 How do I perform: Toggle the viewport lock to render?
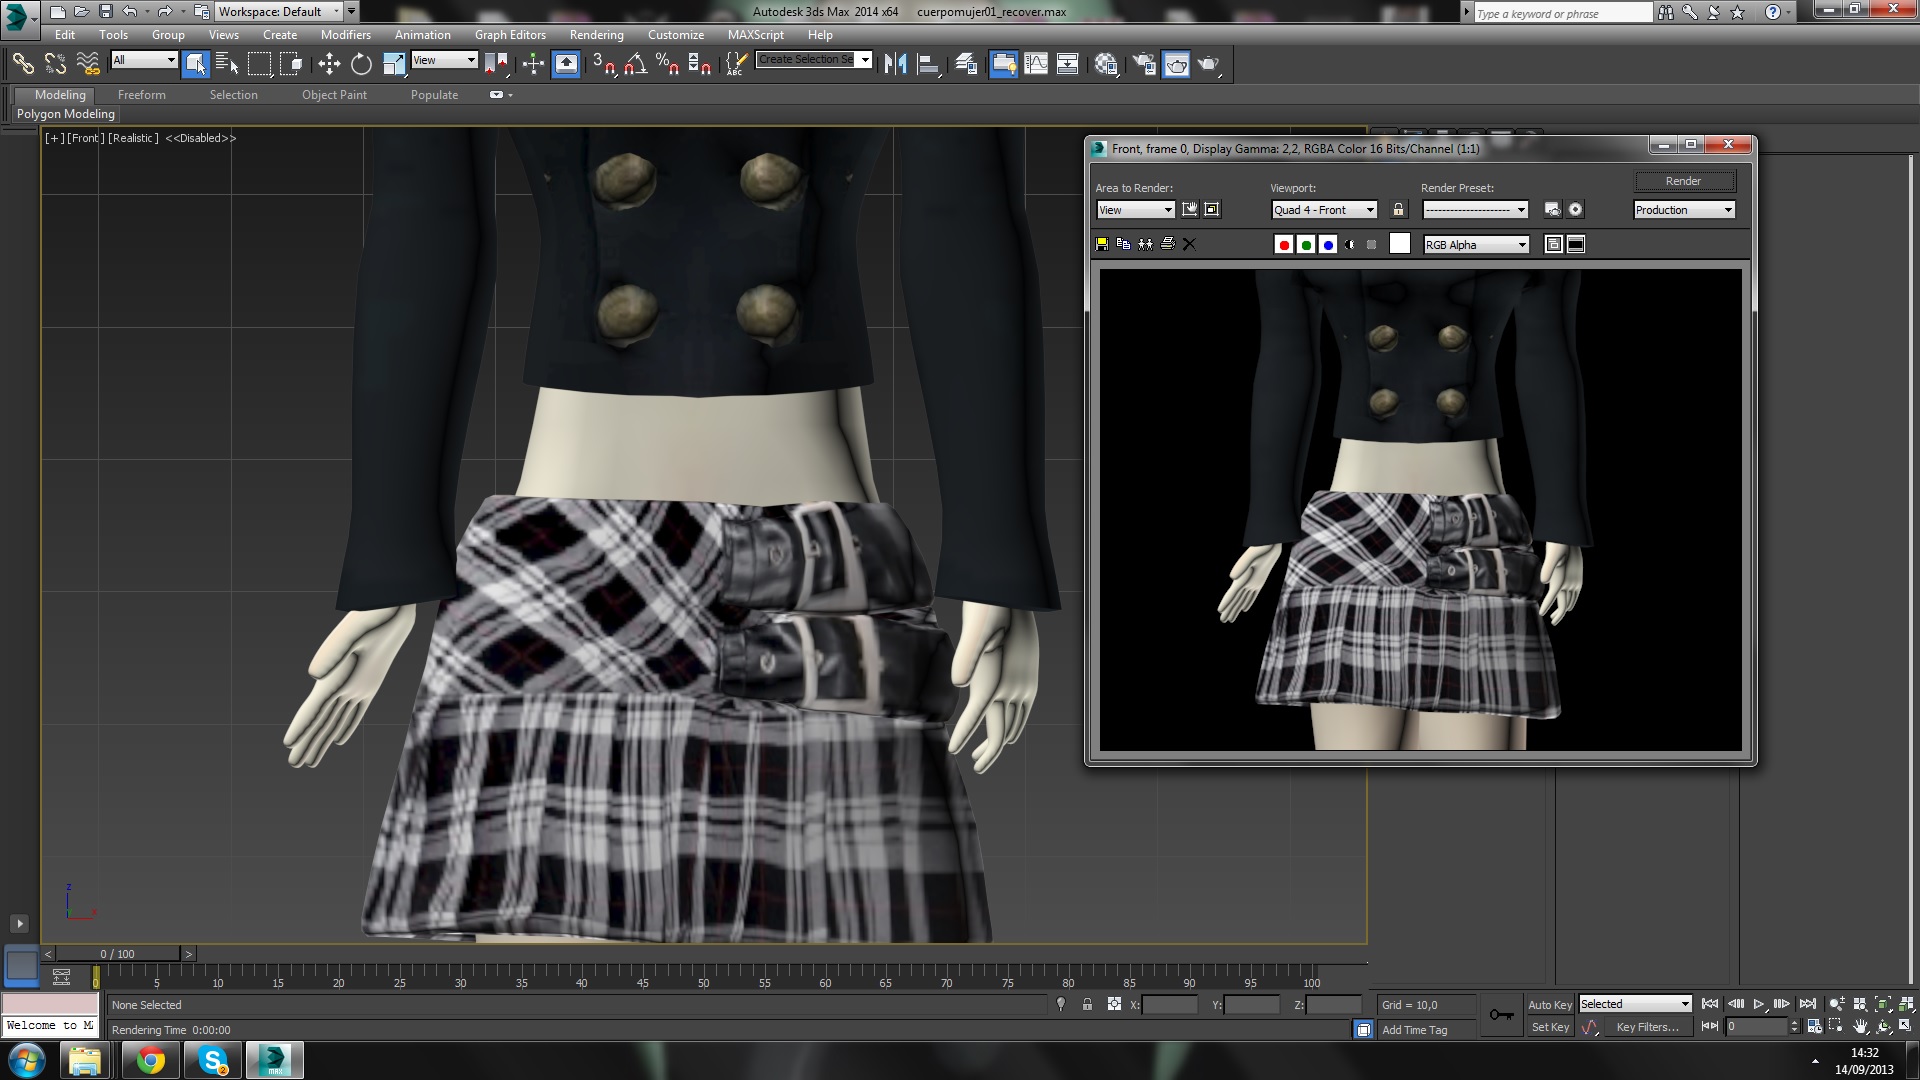1398,210
